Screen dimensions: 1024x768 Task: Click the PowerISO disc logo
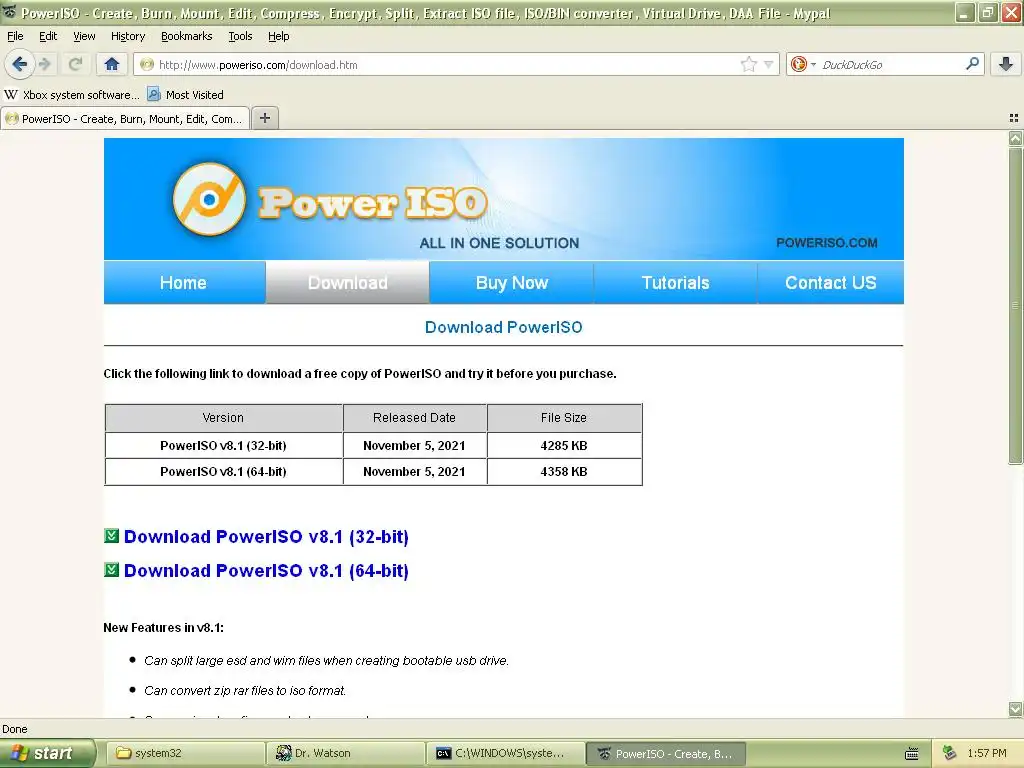point(209,199)
